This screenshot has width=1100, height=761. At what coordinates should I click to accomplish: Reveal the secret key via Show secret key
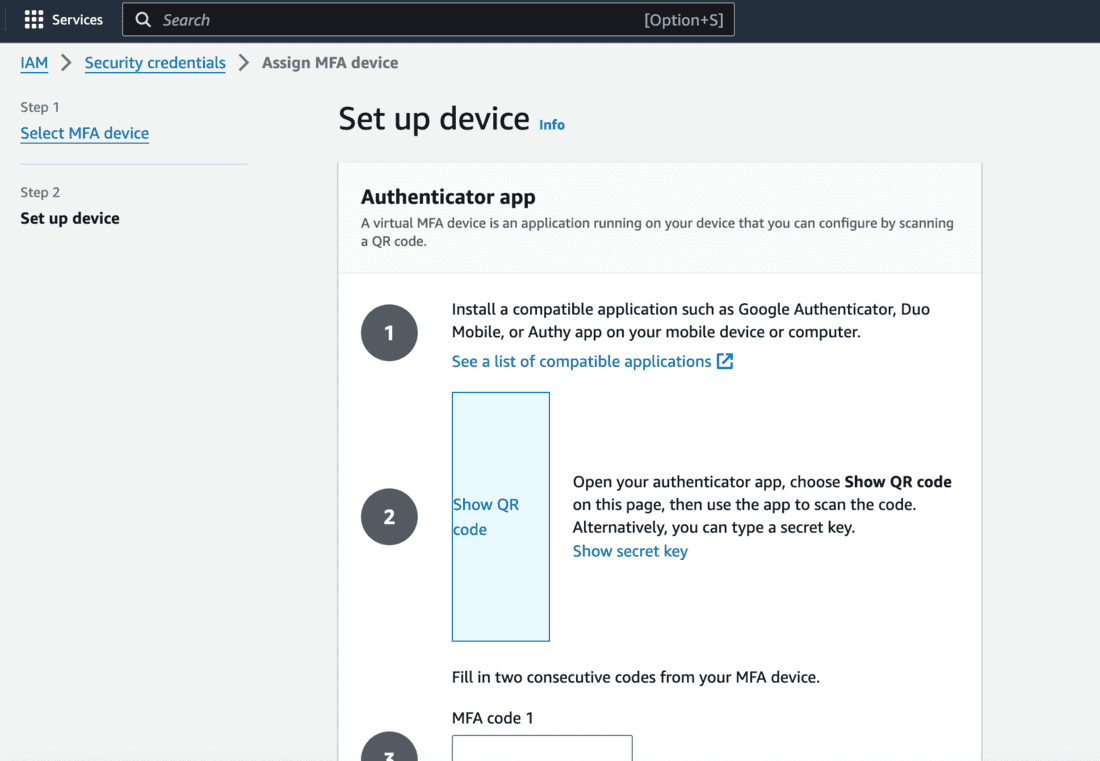[x=630, y=551]
